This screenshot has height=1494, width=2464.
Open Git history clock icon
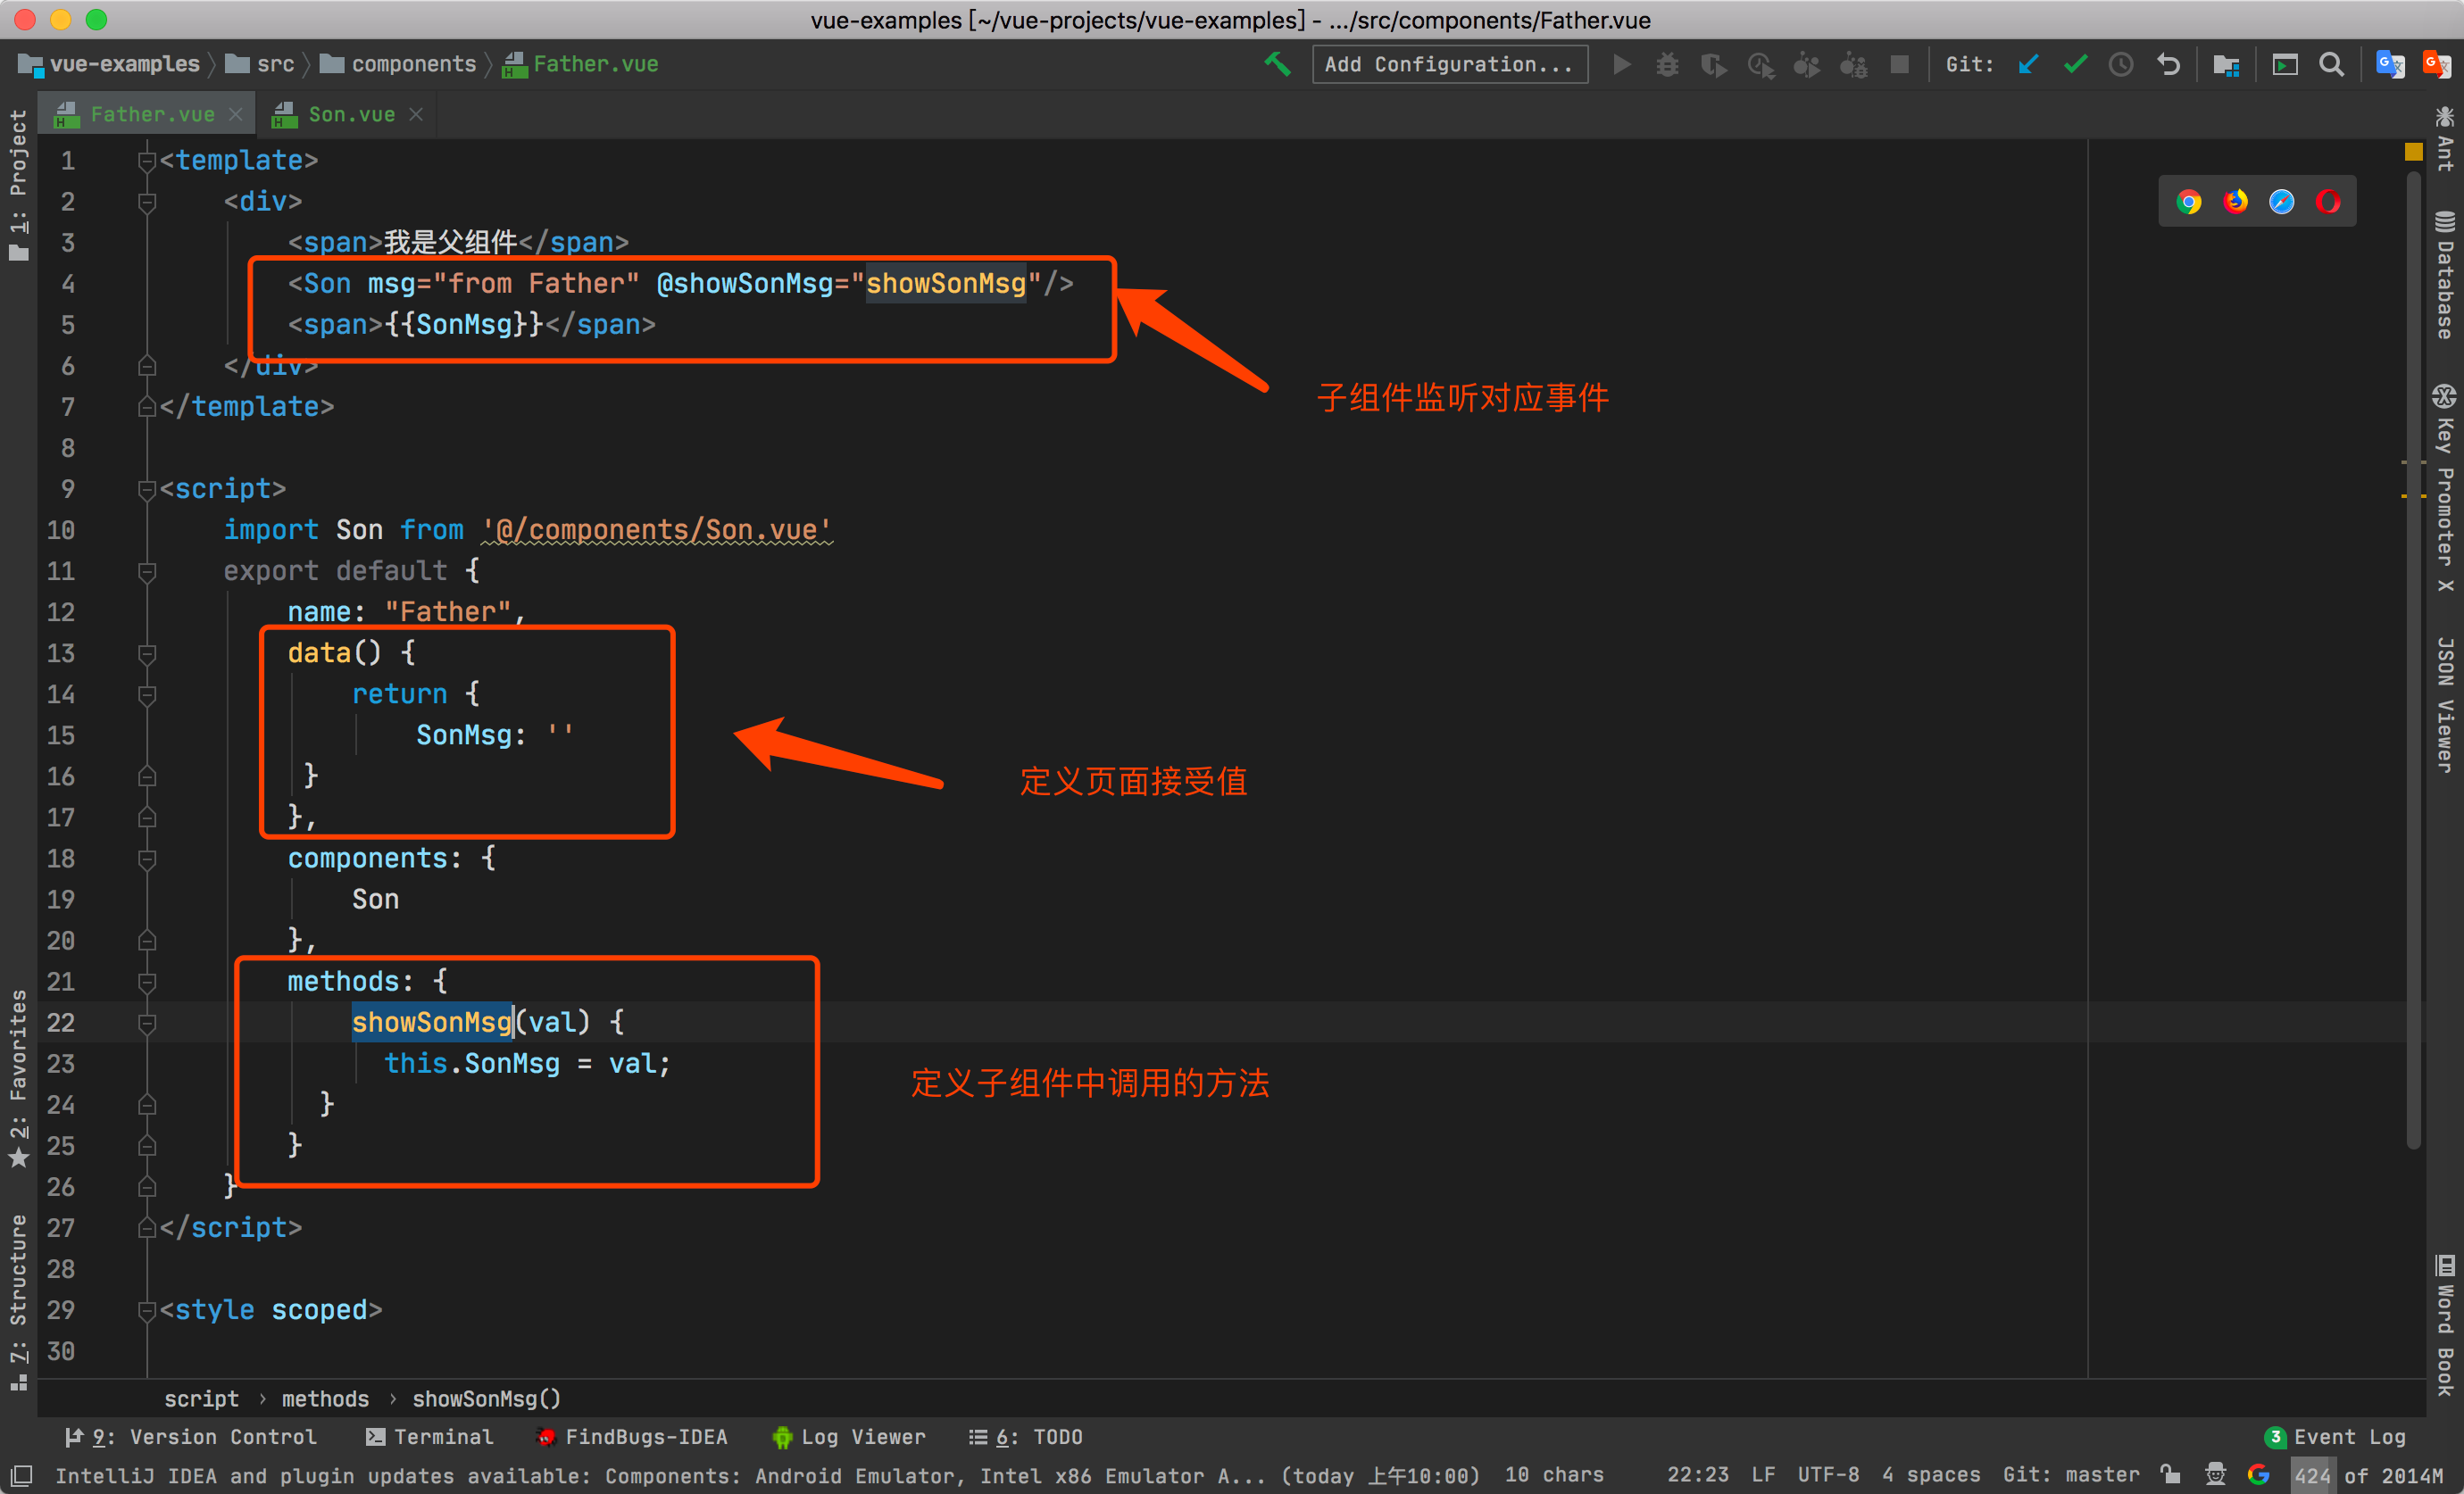[2121, 64]
